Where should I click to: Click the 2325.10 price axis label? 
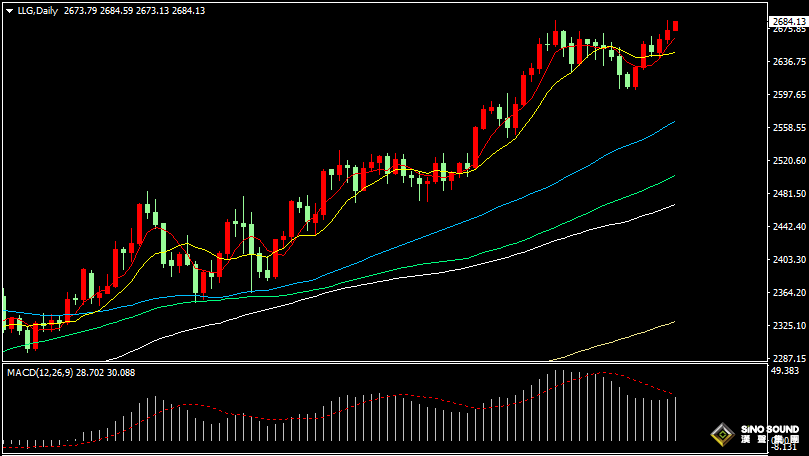pos(789,326)
